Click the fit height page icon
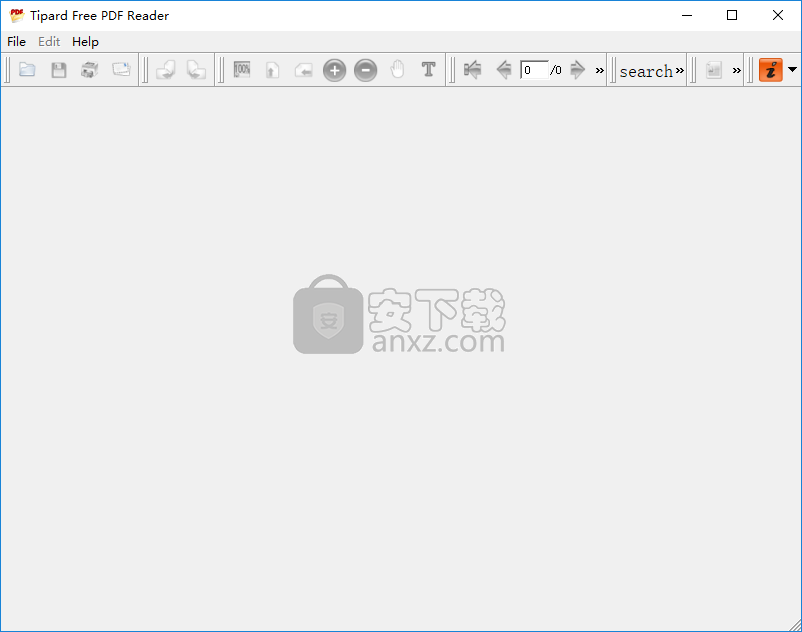Image resolution: width=802 pixels, height=632 pixels. click(x=273, y=70)
